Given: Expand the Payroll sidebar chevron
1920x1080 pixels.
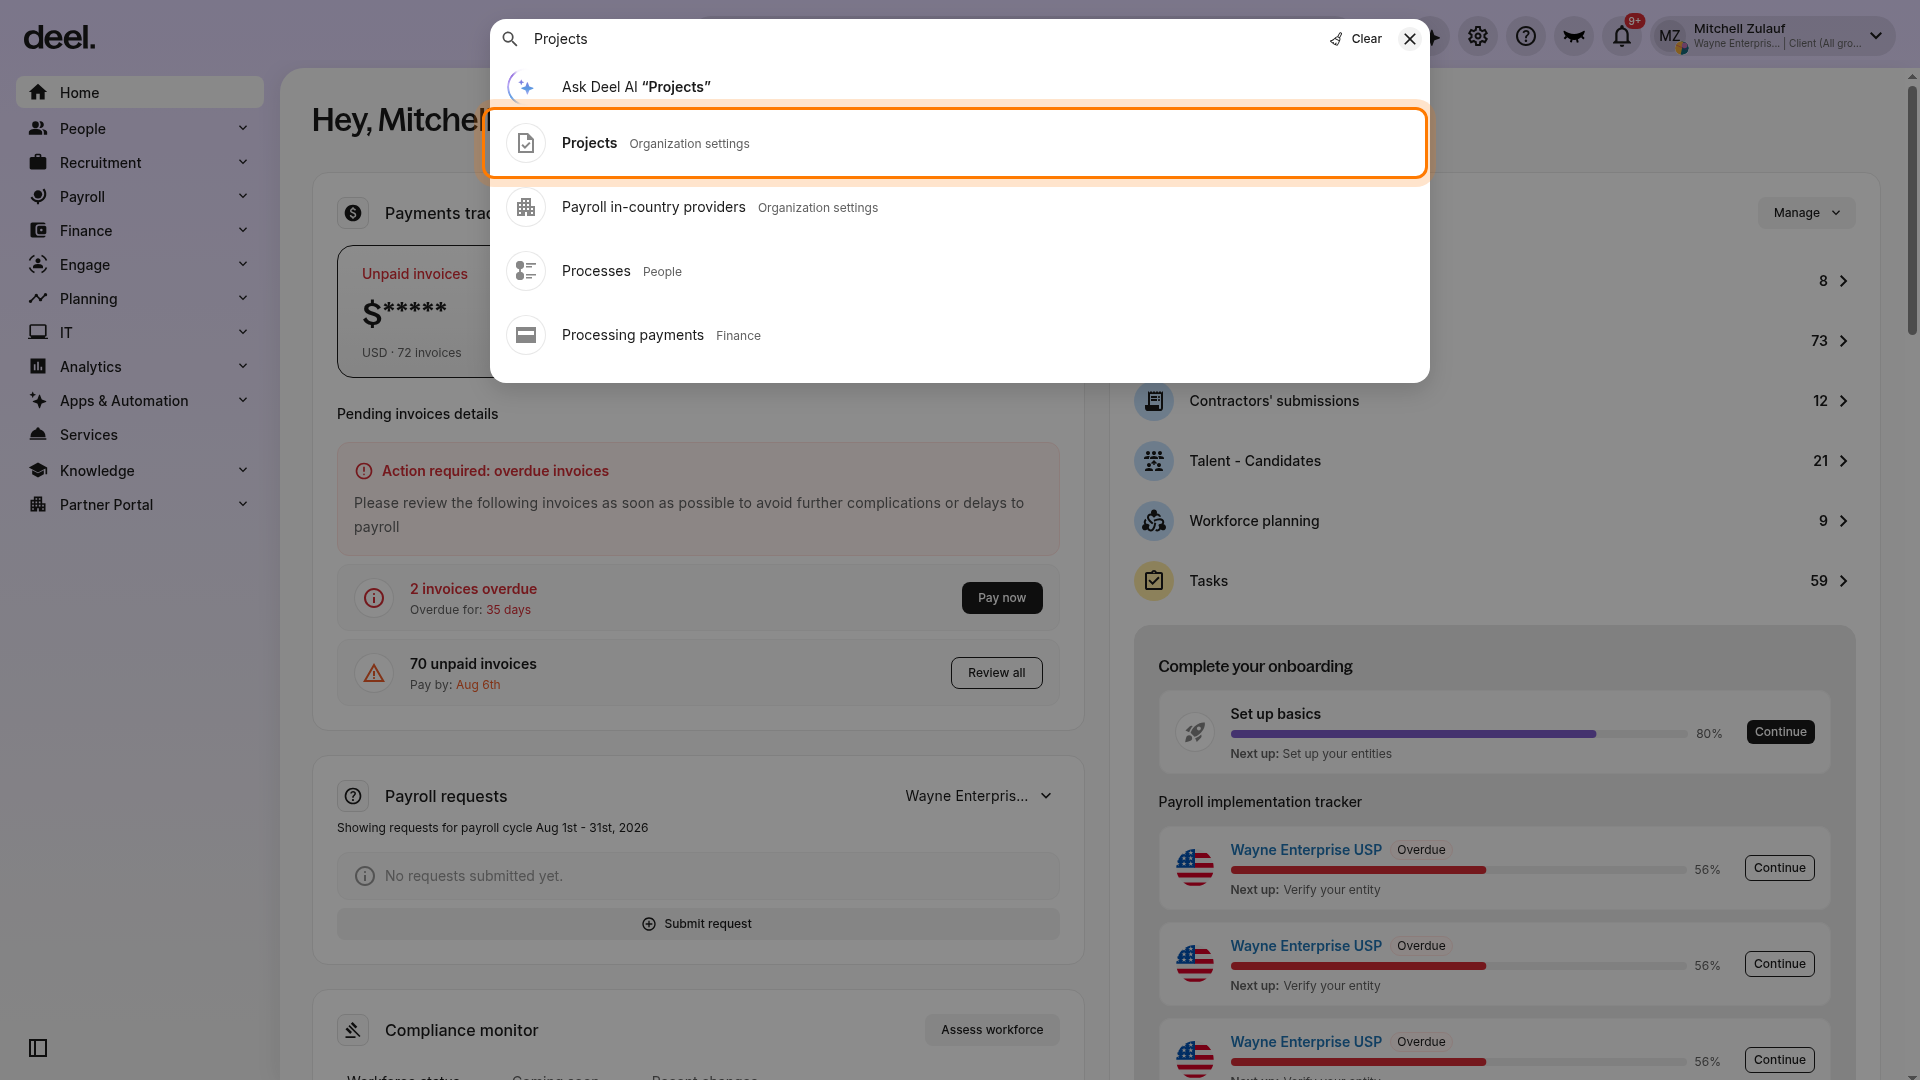Looking at the screenshot, I should [x=243, y=196].
